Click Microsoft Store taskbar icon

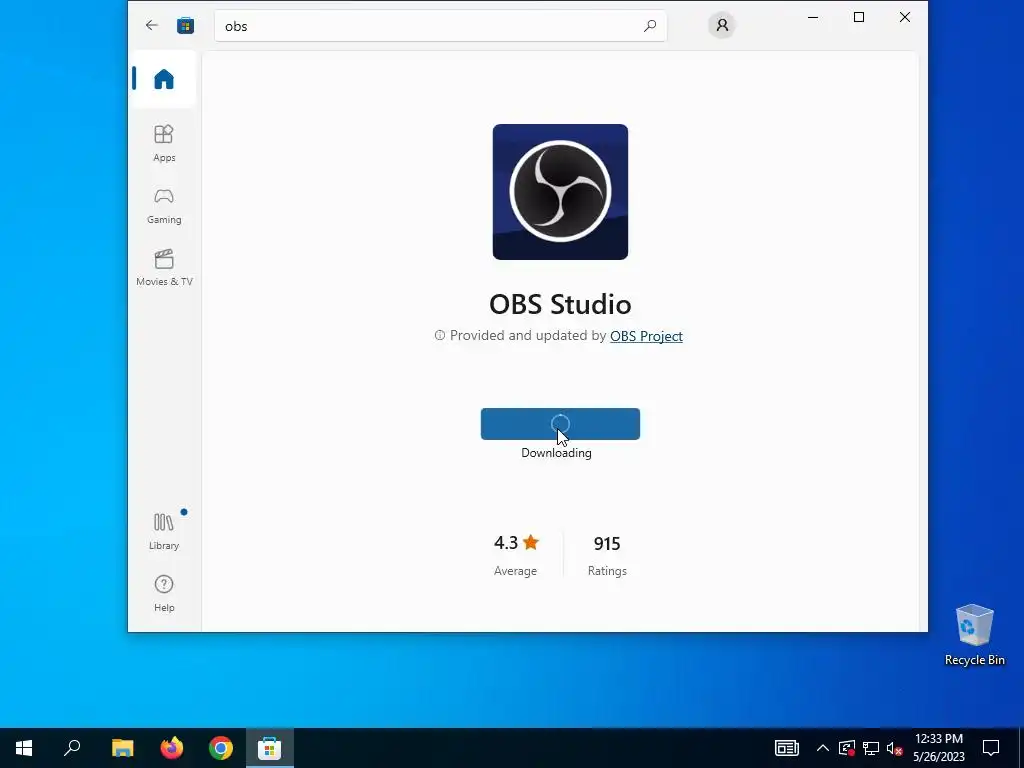point(270,748)
